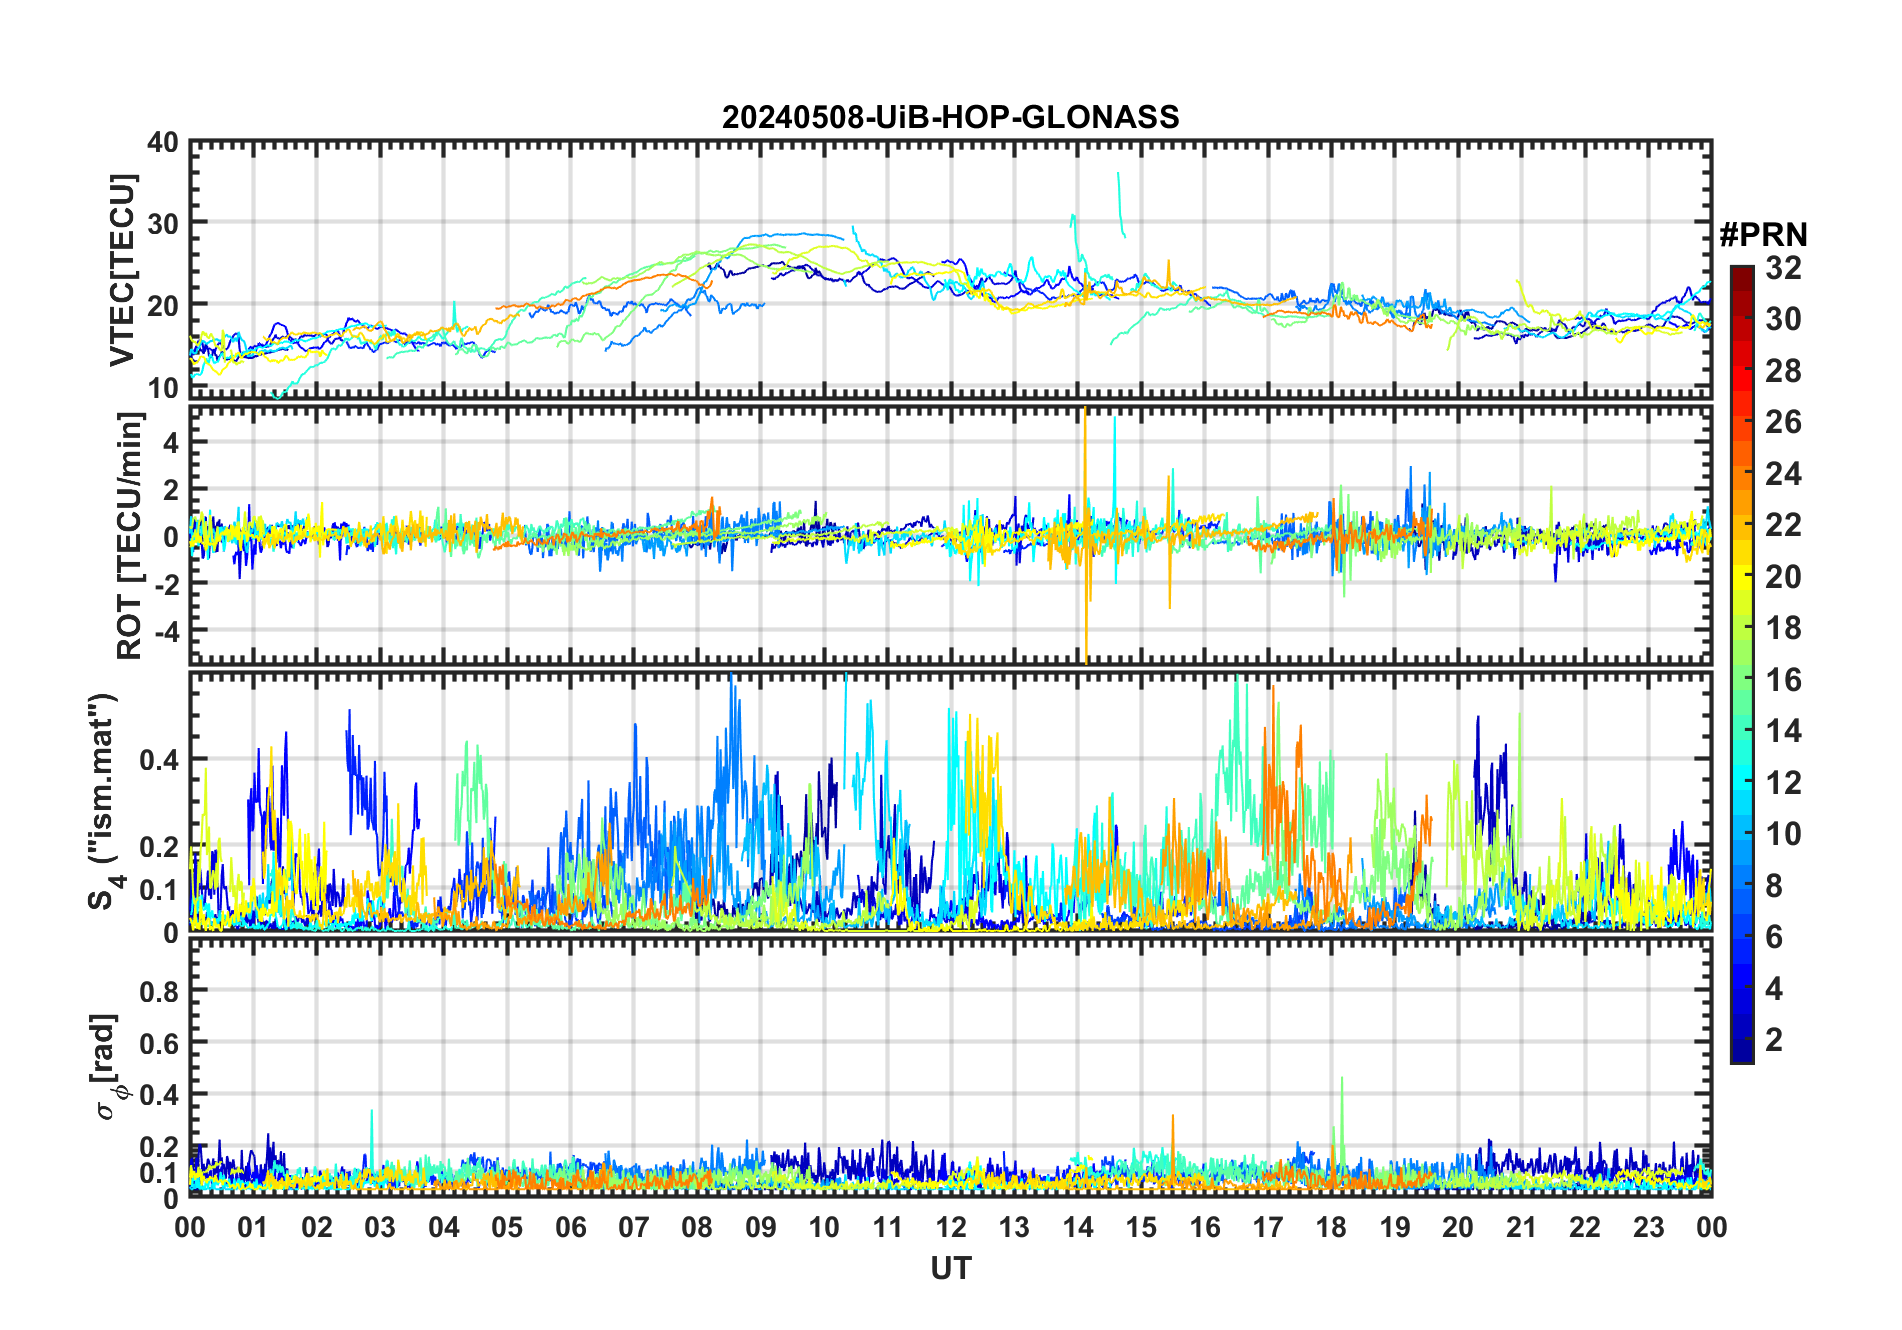Select the colorbar tick label 8

[1774, 885]
